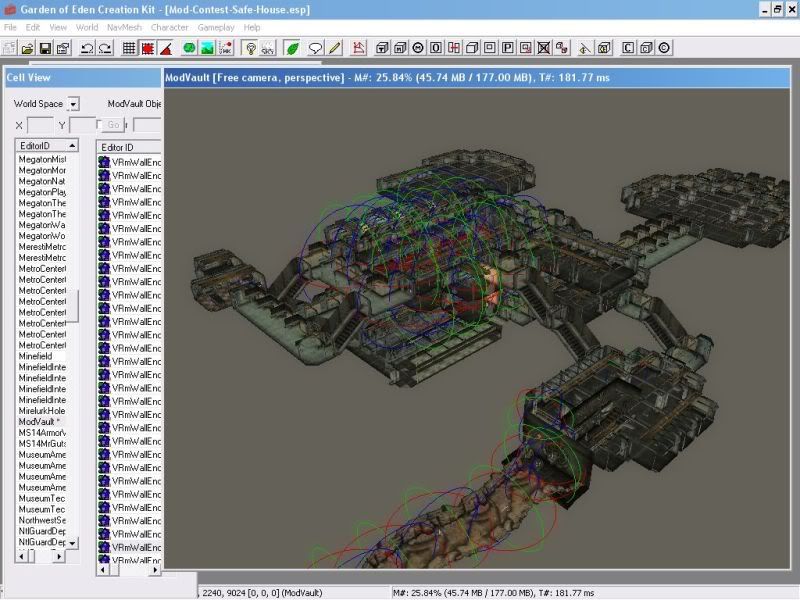
Task: Click the circled M toolbar icon
Action: (418, 48)
